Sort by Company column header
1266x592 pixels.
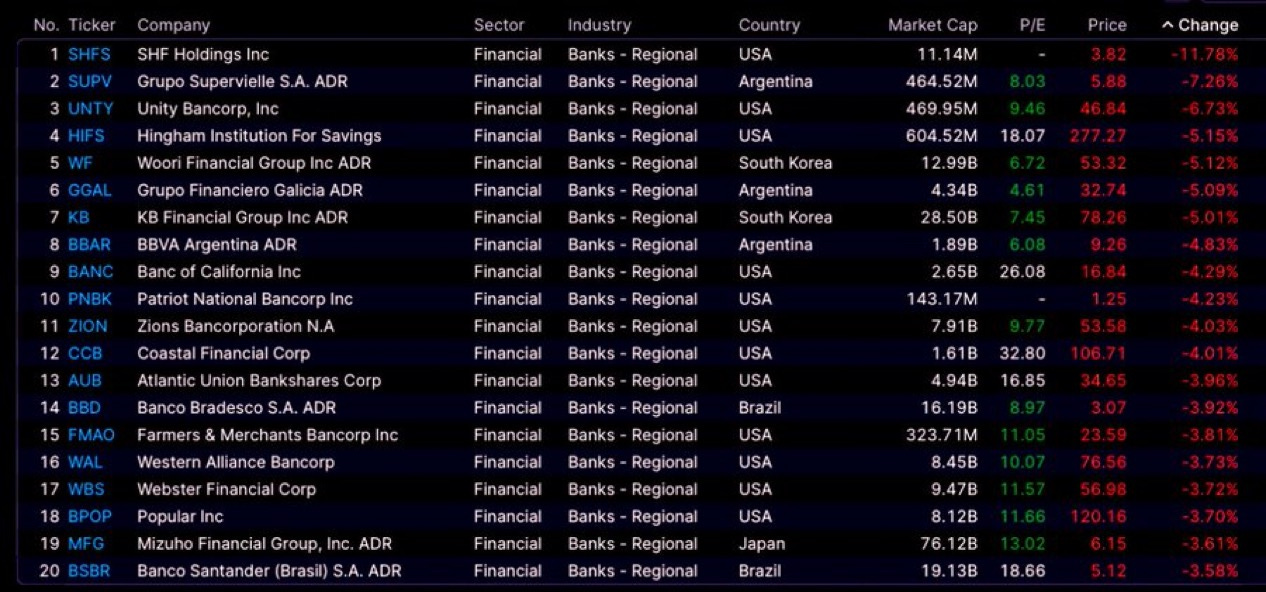pos(174,25)
